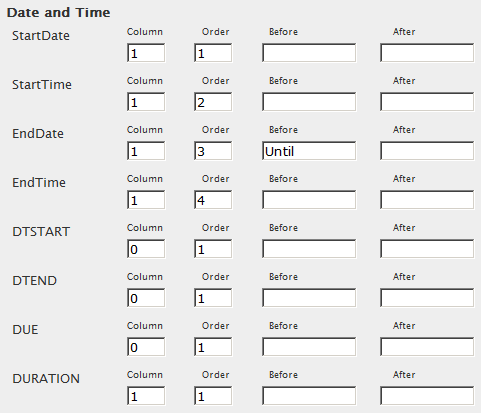Click the DURATION Column field
The width and height of the screenshot is (481, 413).
[146, 396]
